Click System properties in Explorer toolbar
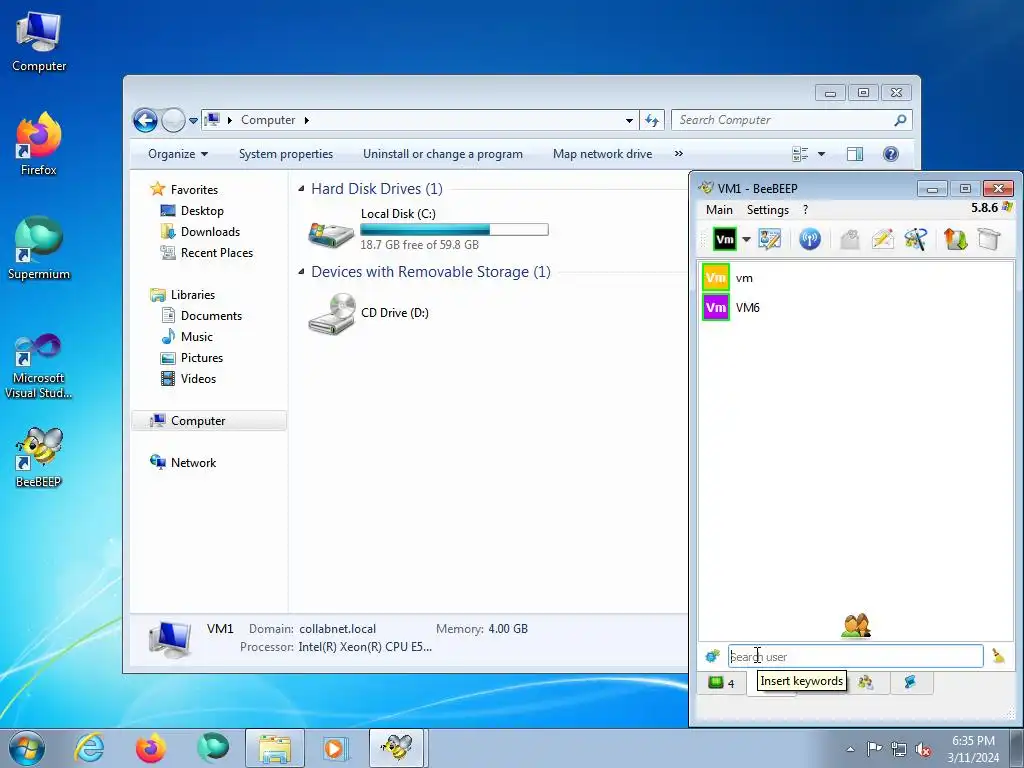 (x=286, y=154)
